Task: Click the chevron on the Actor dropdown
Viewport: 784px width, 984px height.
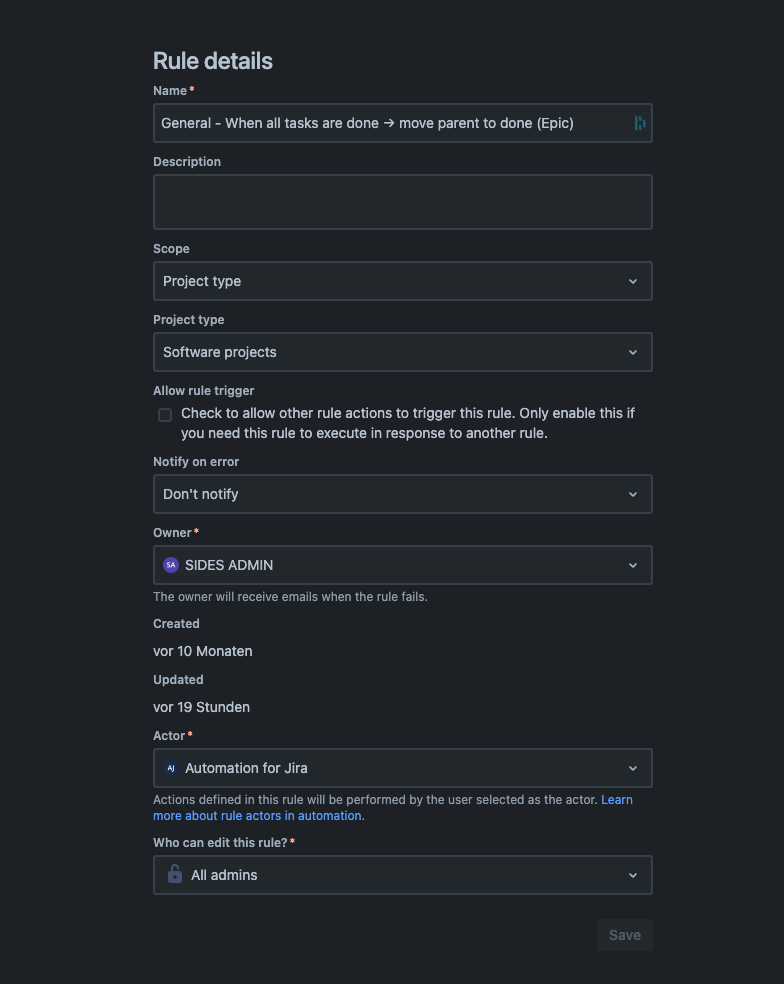Action: 632,767
